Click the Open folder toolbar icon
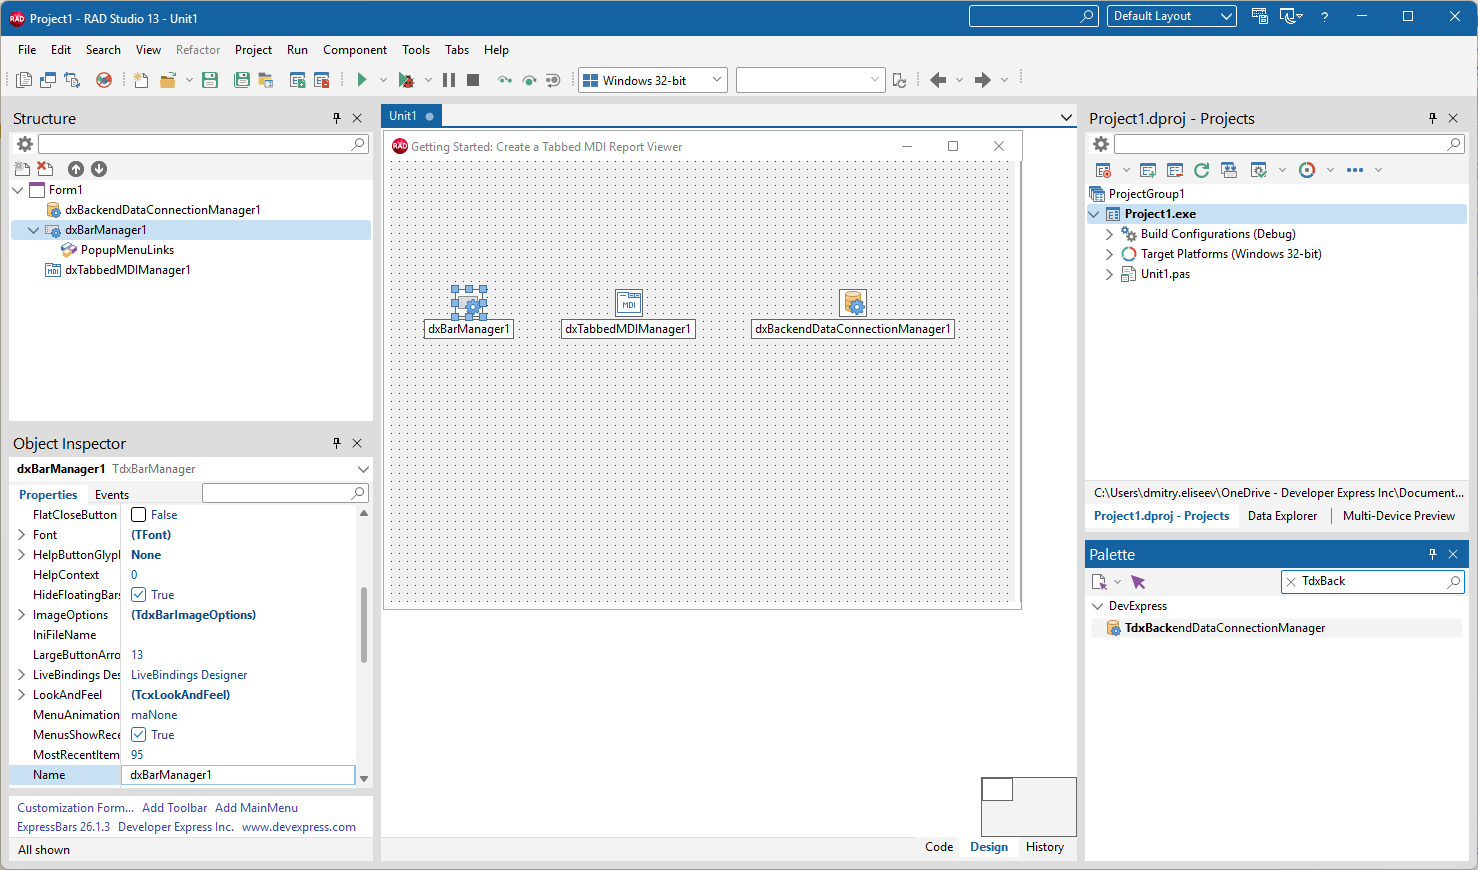1478x870 pixels. point(167,80)
